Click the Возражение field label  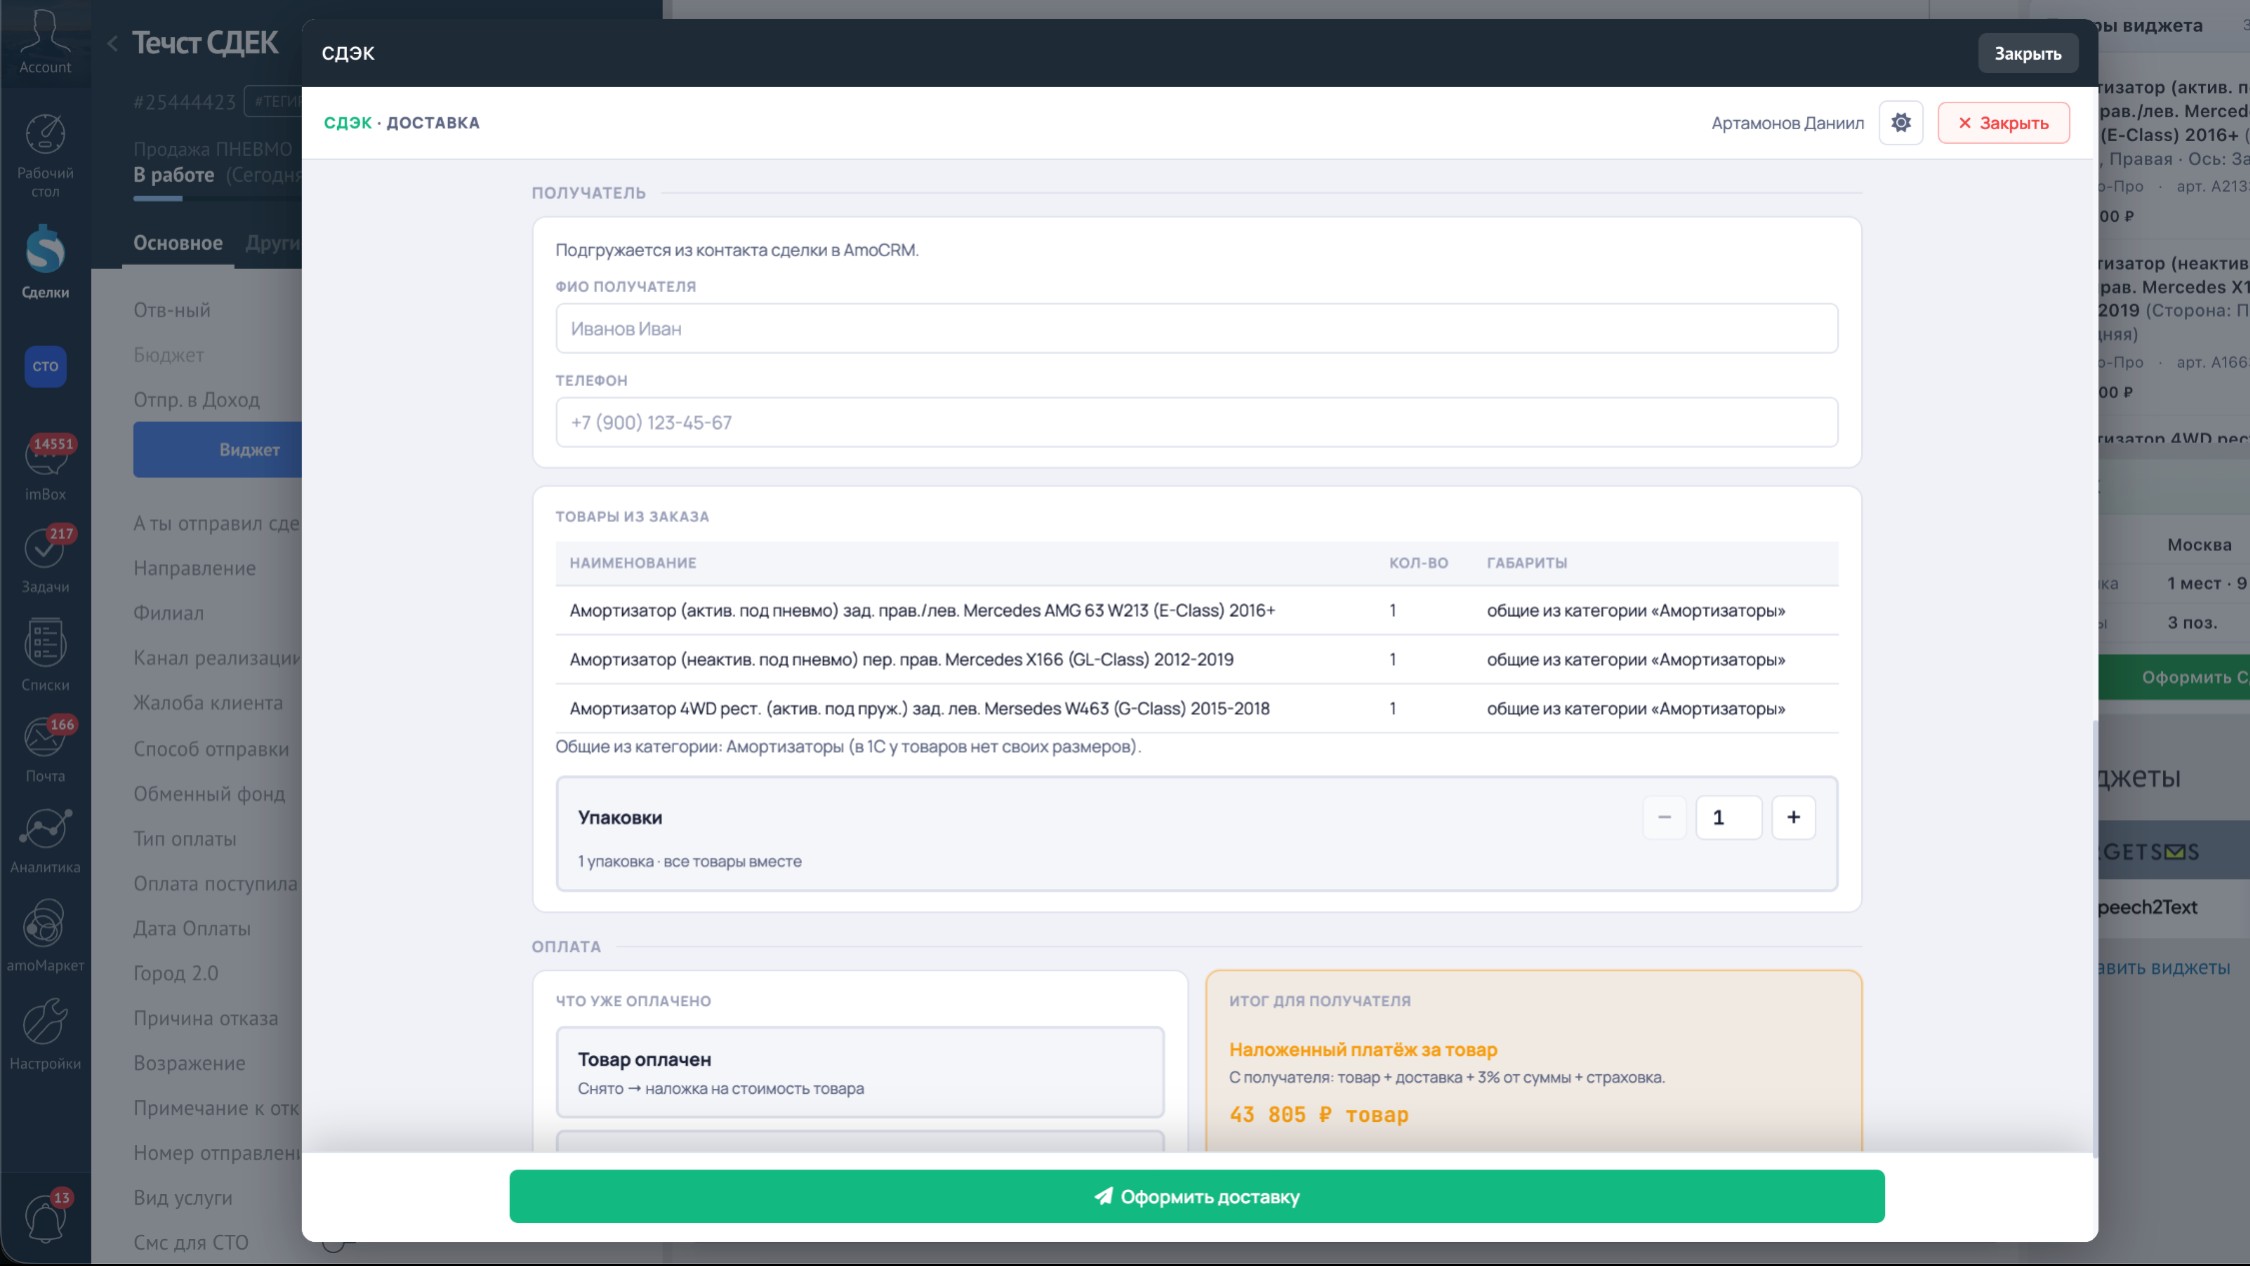pyautogui.click(x=189, y=1063)
